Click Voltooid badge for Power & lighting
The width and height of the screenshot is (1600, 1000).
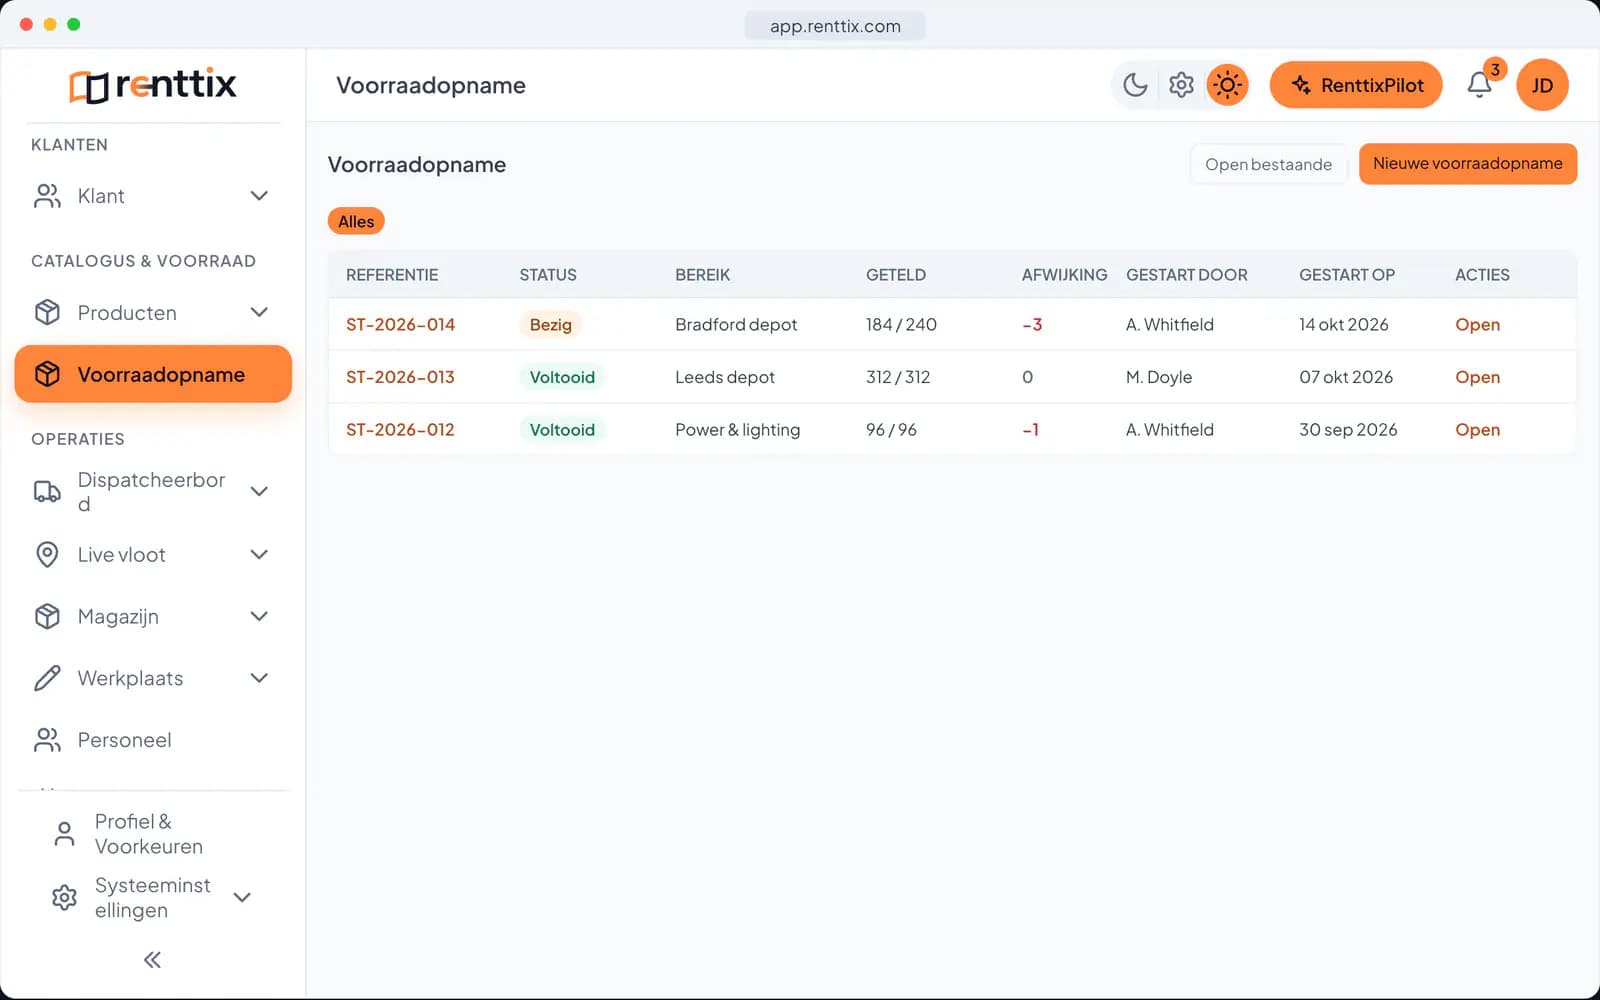pos(562,430)
